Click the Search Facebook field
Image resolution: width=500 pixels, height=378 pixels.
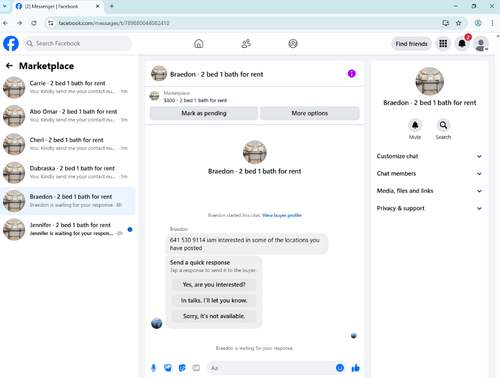pyautogui.click(x=77, y=44)
